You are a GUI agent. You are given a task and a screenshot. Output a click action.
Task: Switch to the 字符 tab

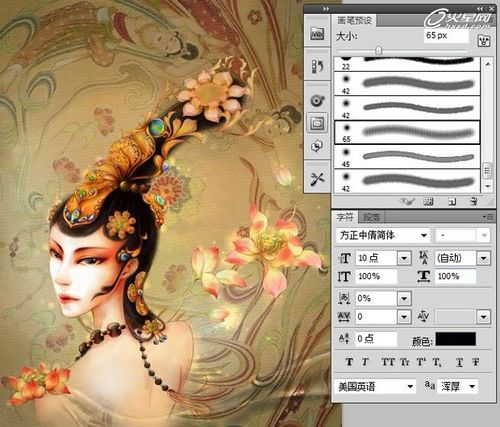345,217
